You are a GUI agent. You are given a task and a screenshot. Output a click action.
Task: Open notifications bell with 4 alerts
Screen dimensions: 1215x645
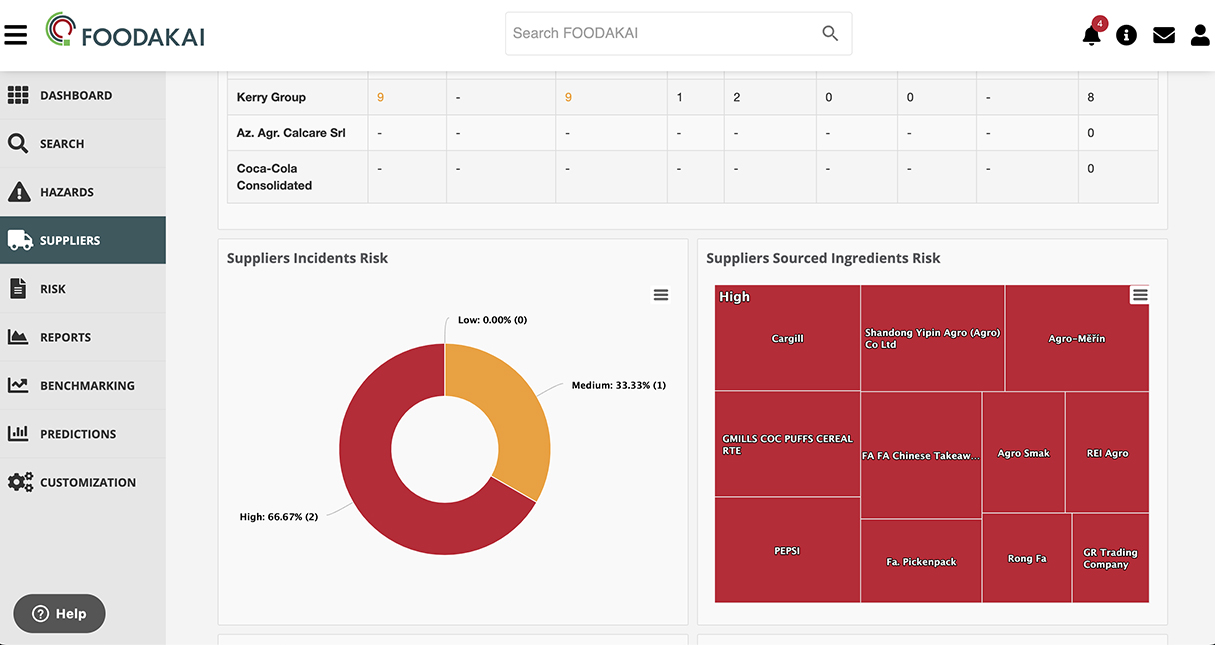pos(1091,35)
